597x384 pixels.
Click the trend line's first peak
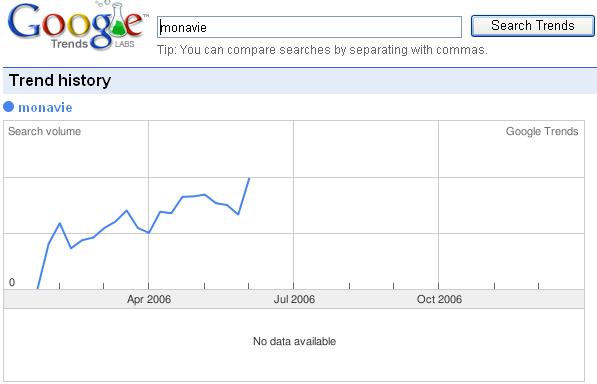pyautogui.click(x=59, y=223)
